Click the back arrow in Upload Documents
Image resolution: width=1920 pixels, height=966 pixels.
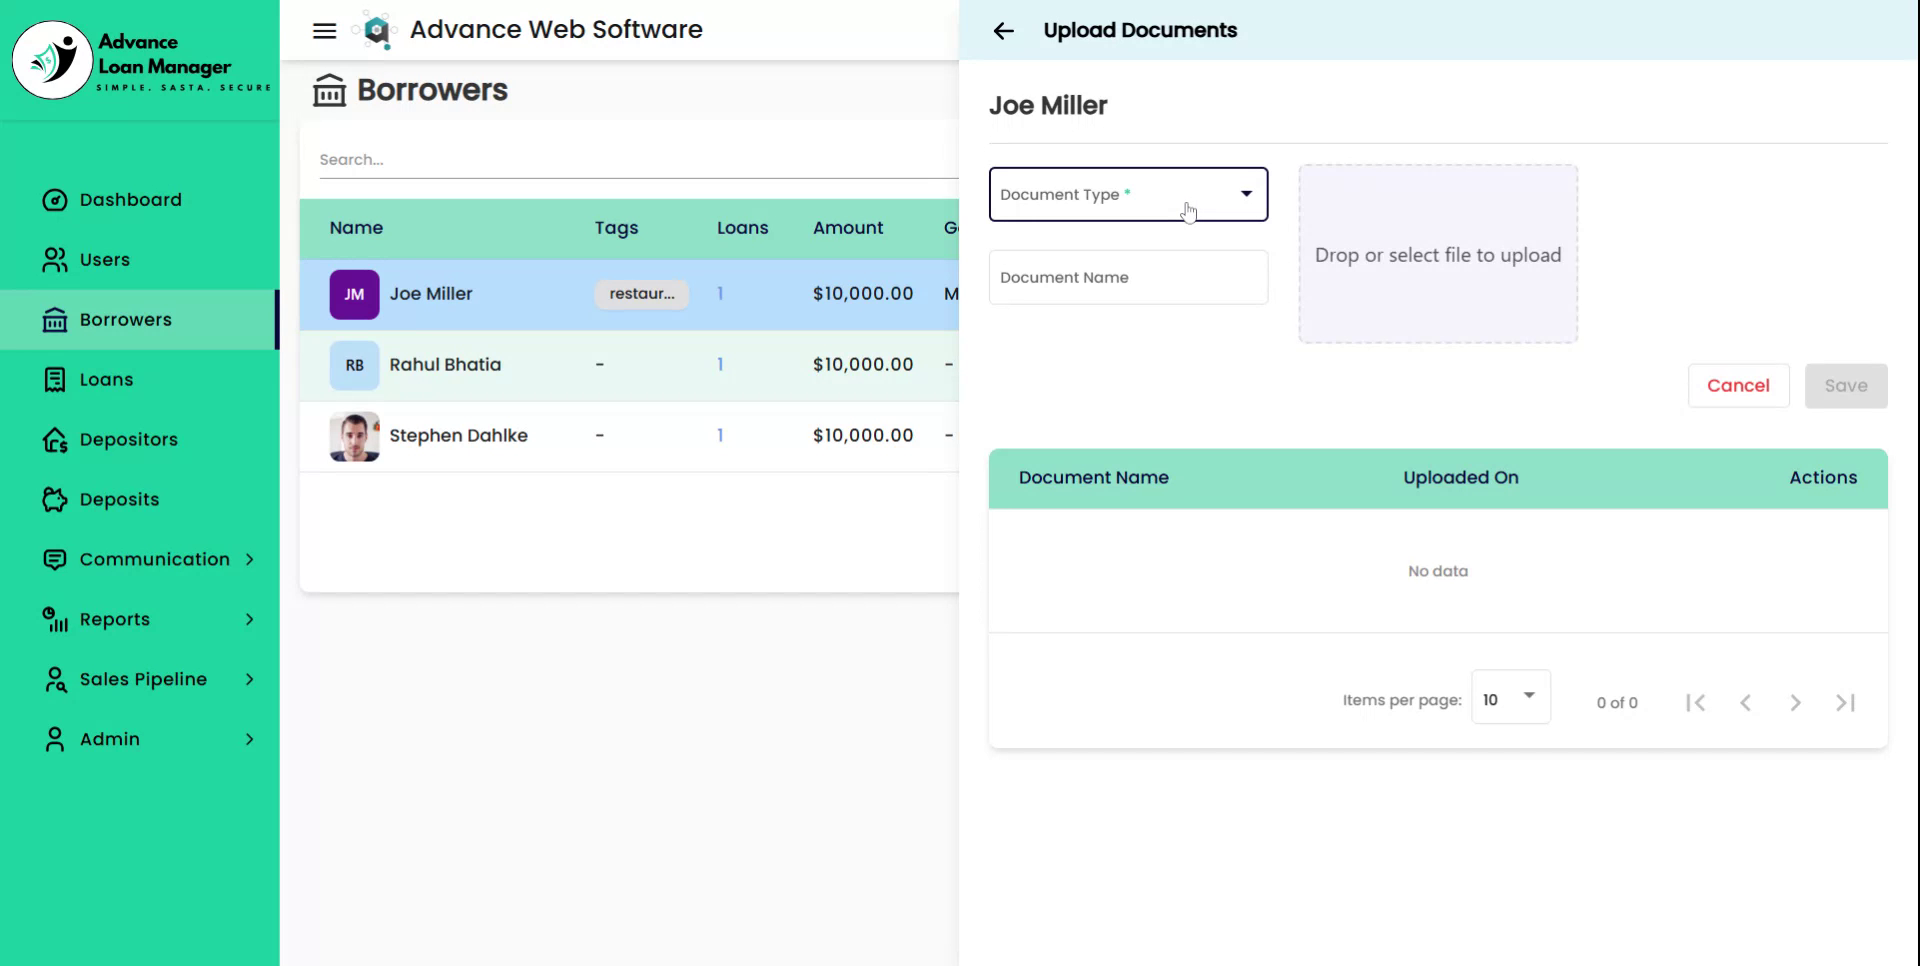1003,31
